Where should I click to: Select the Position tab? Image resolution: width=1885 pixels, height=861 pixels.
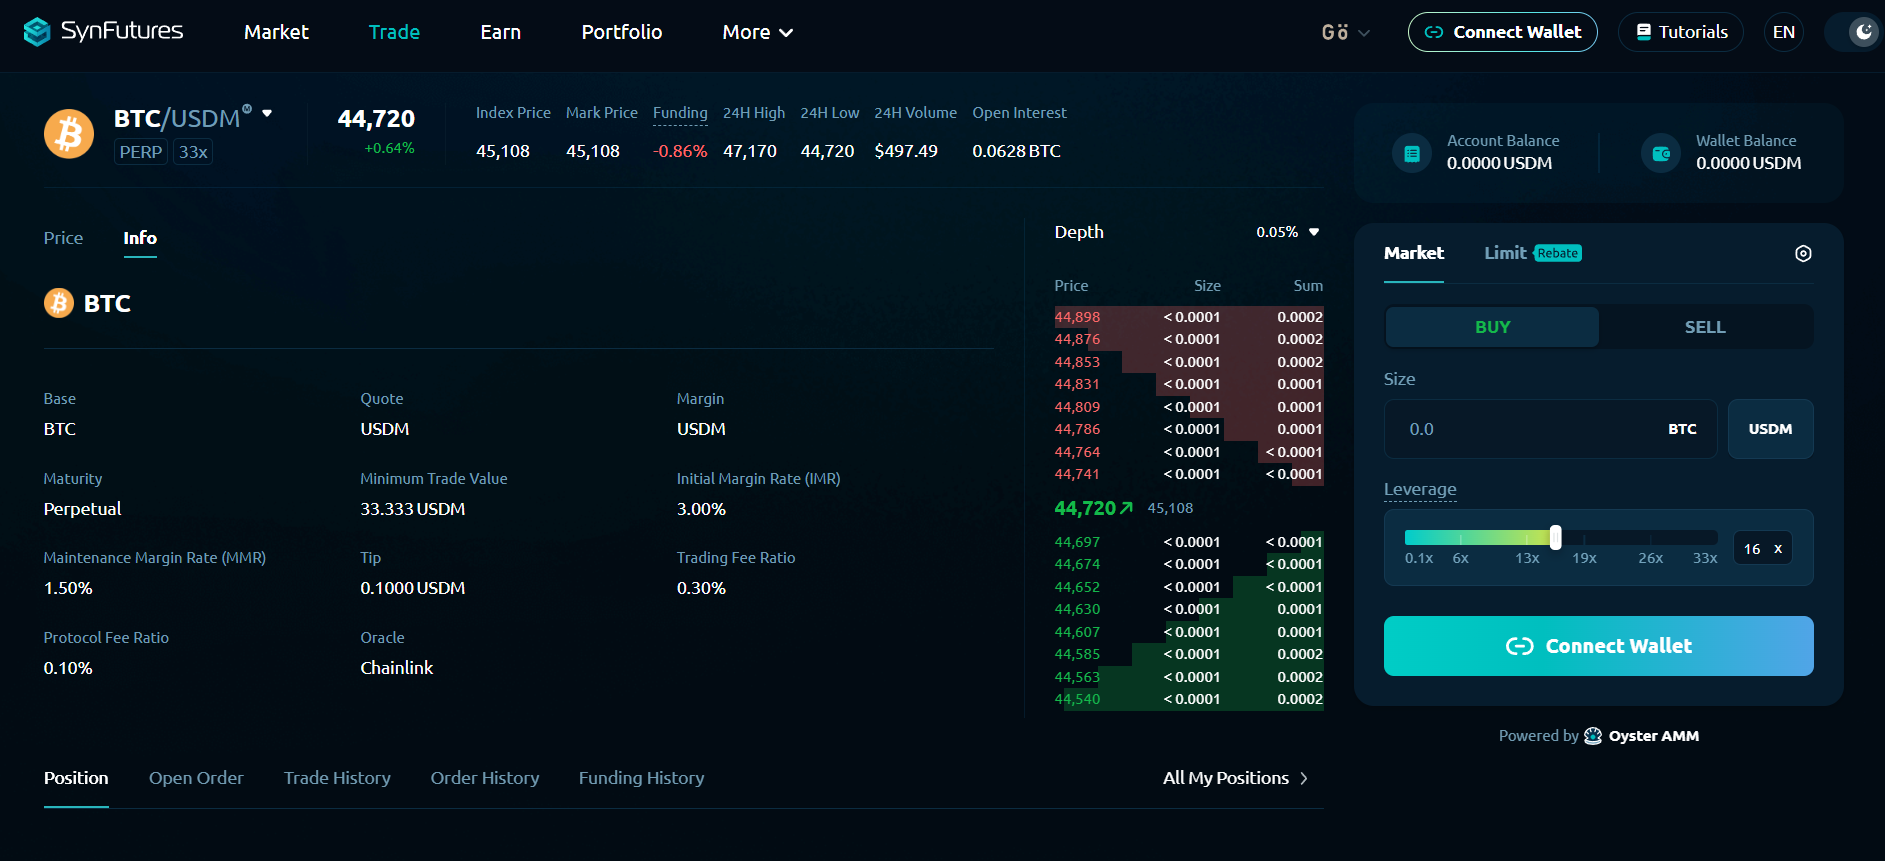pos(76,778)
